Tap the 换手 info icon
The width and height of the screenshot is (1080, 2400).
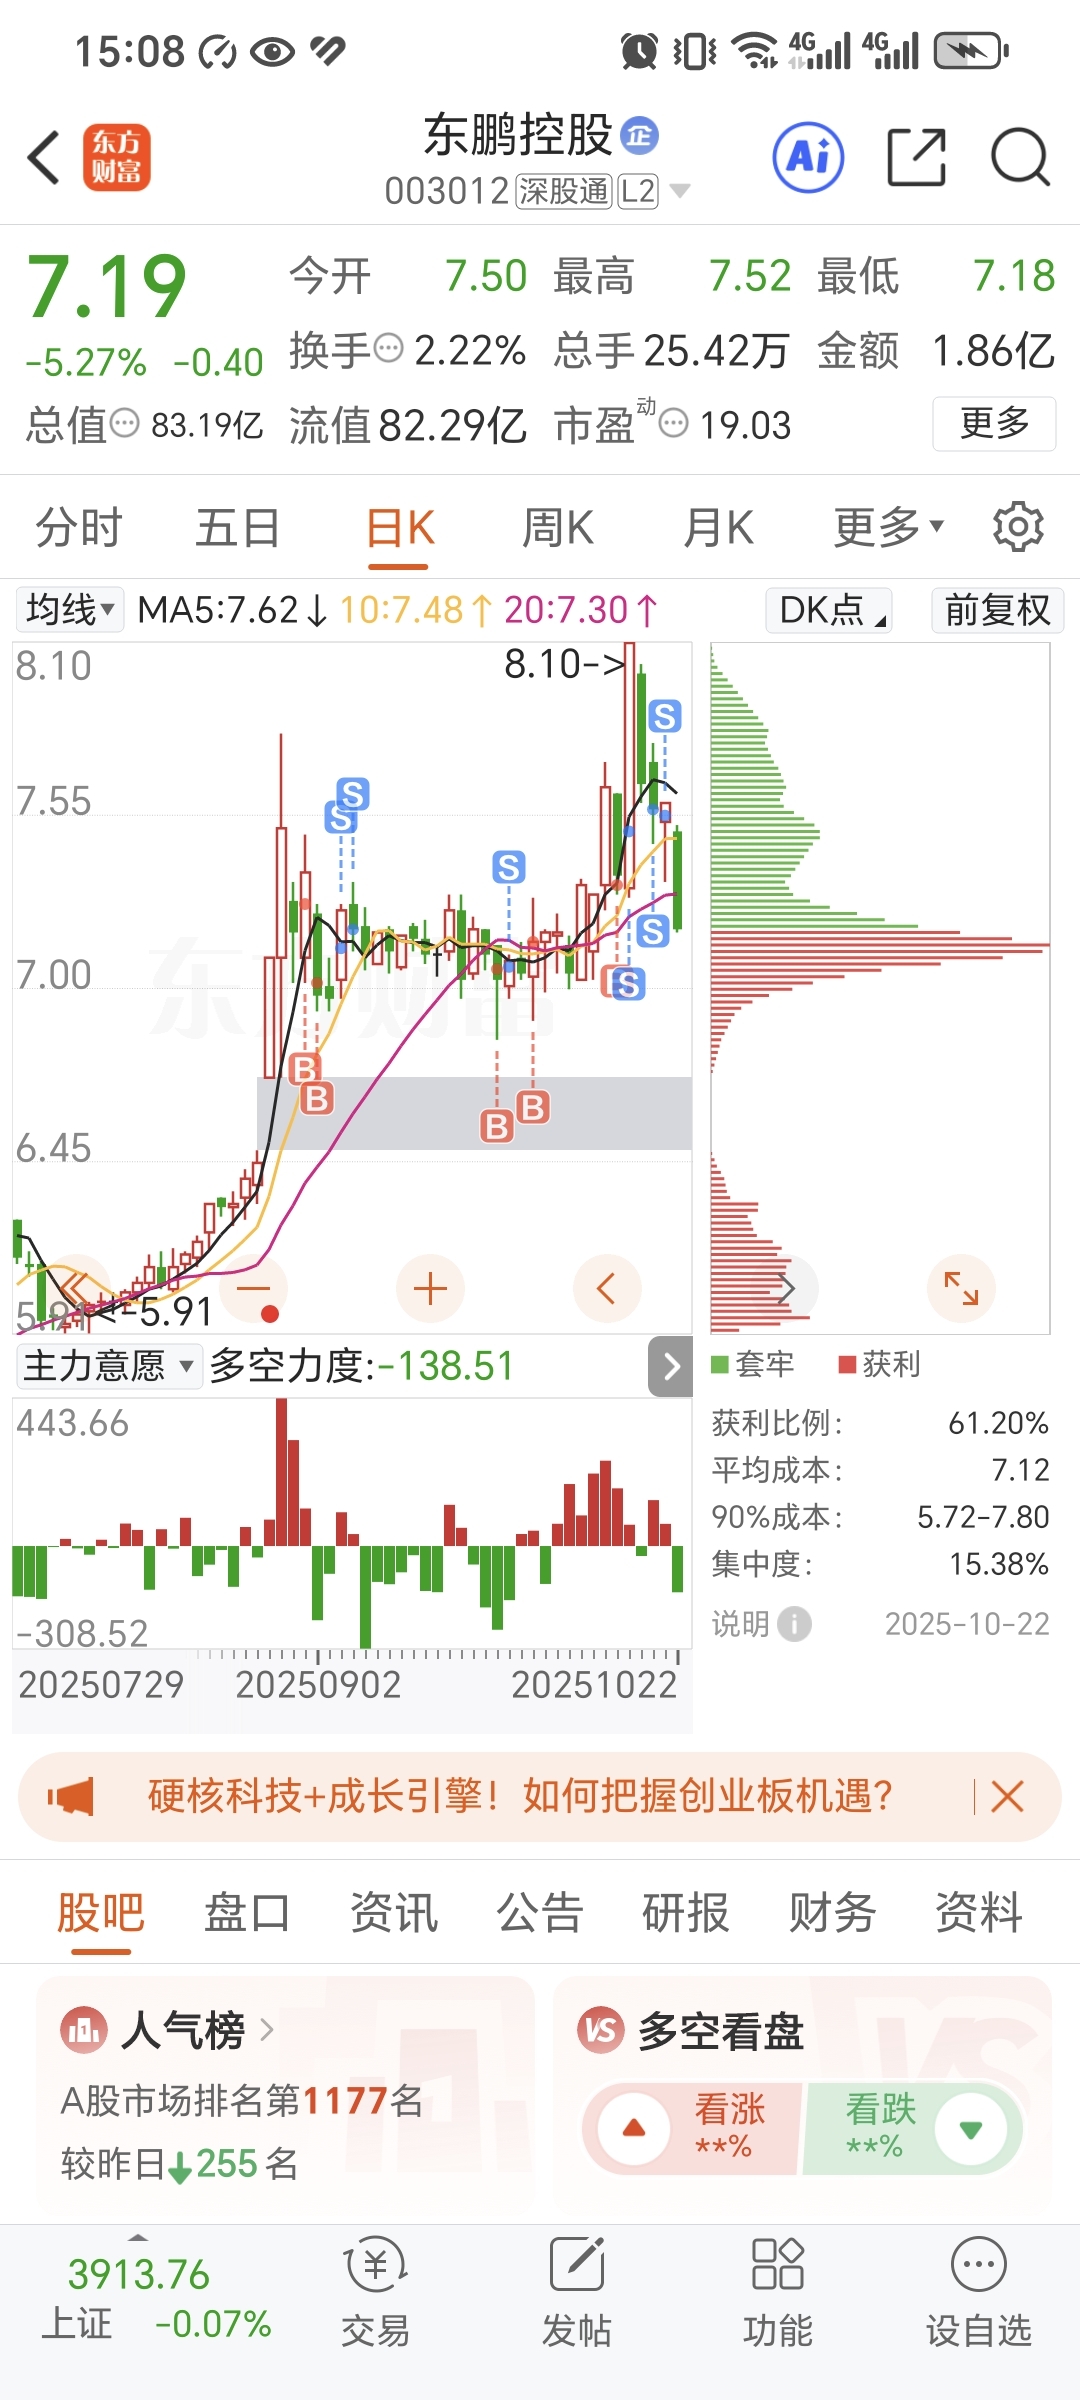point(388,349)
